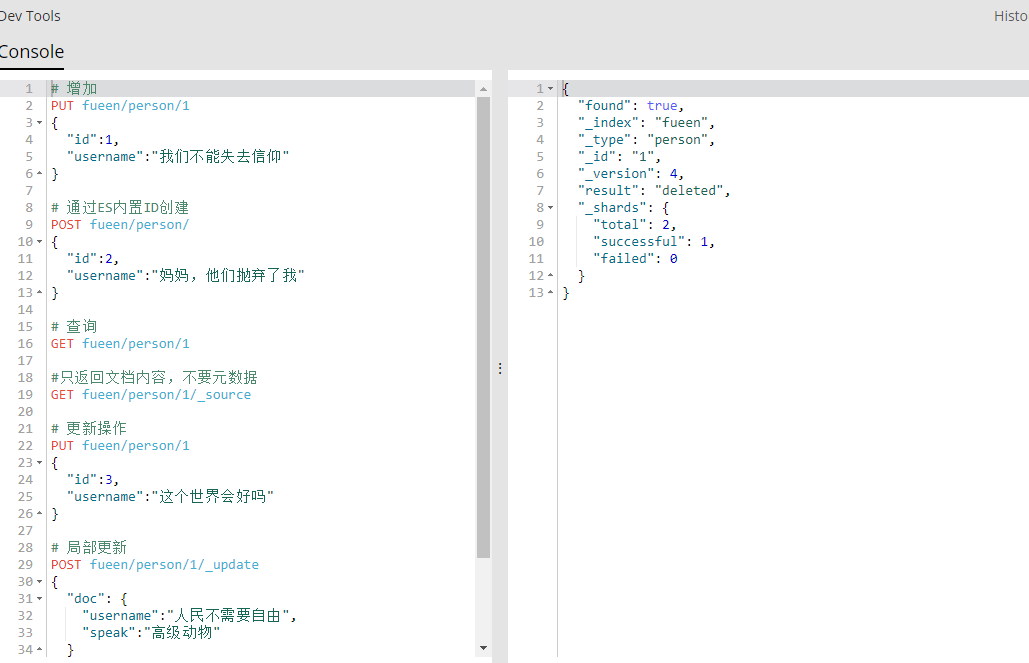The width and height of the screenshot is (1029, 663).
Task: Click the "# 通过ES内置ID创建" comment line
Action: [x=120, y=207]
